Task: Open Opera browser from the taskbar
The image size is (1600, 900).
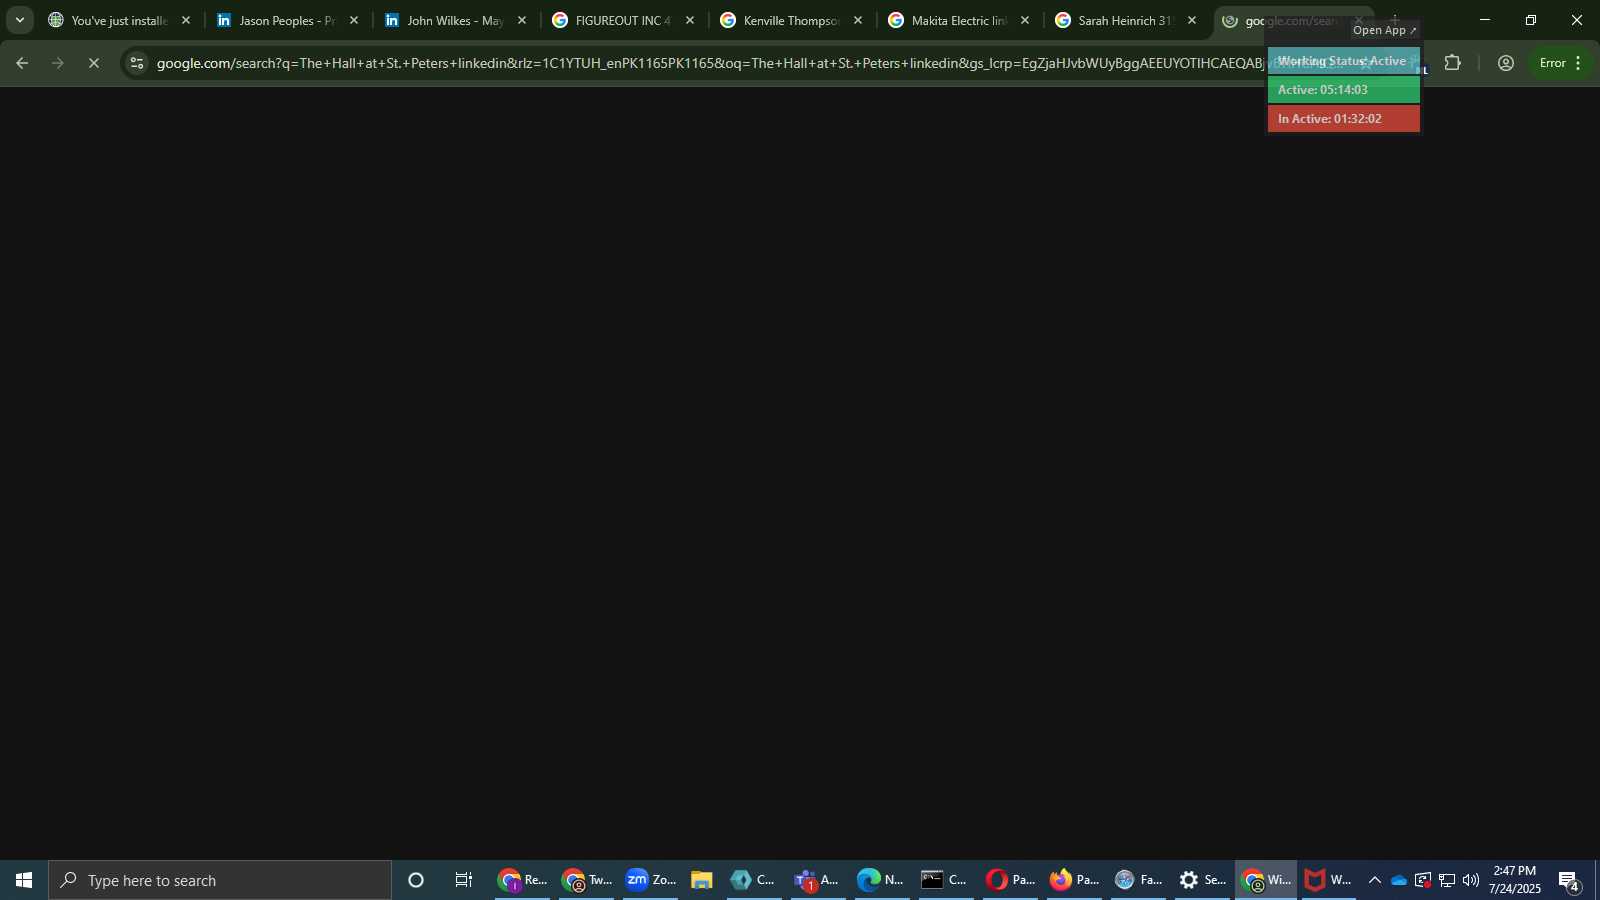Action: tap(1009, 880)
